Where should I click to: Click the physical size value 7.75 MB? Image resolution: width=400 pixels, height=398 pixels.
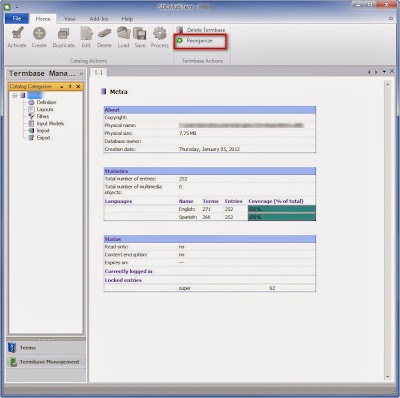188,133
